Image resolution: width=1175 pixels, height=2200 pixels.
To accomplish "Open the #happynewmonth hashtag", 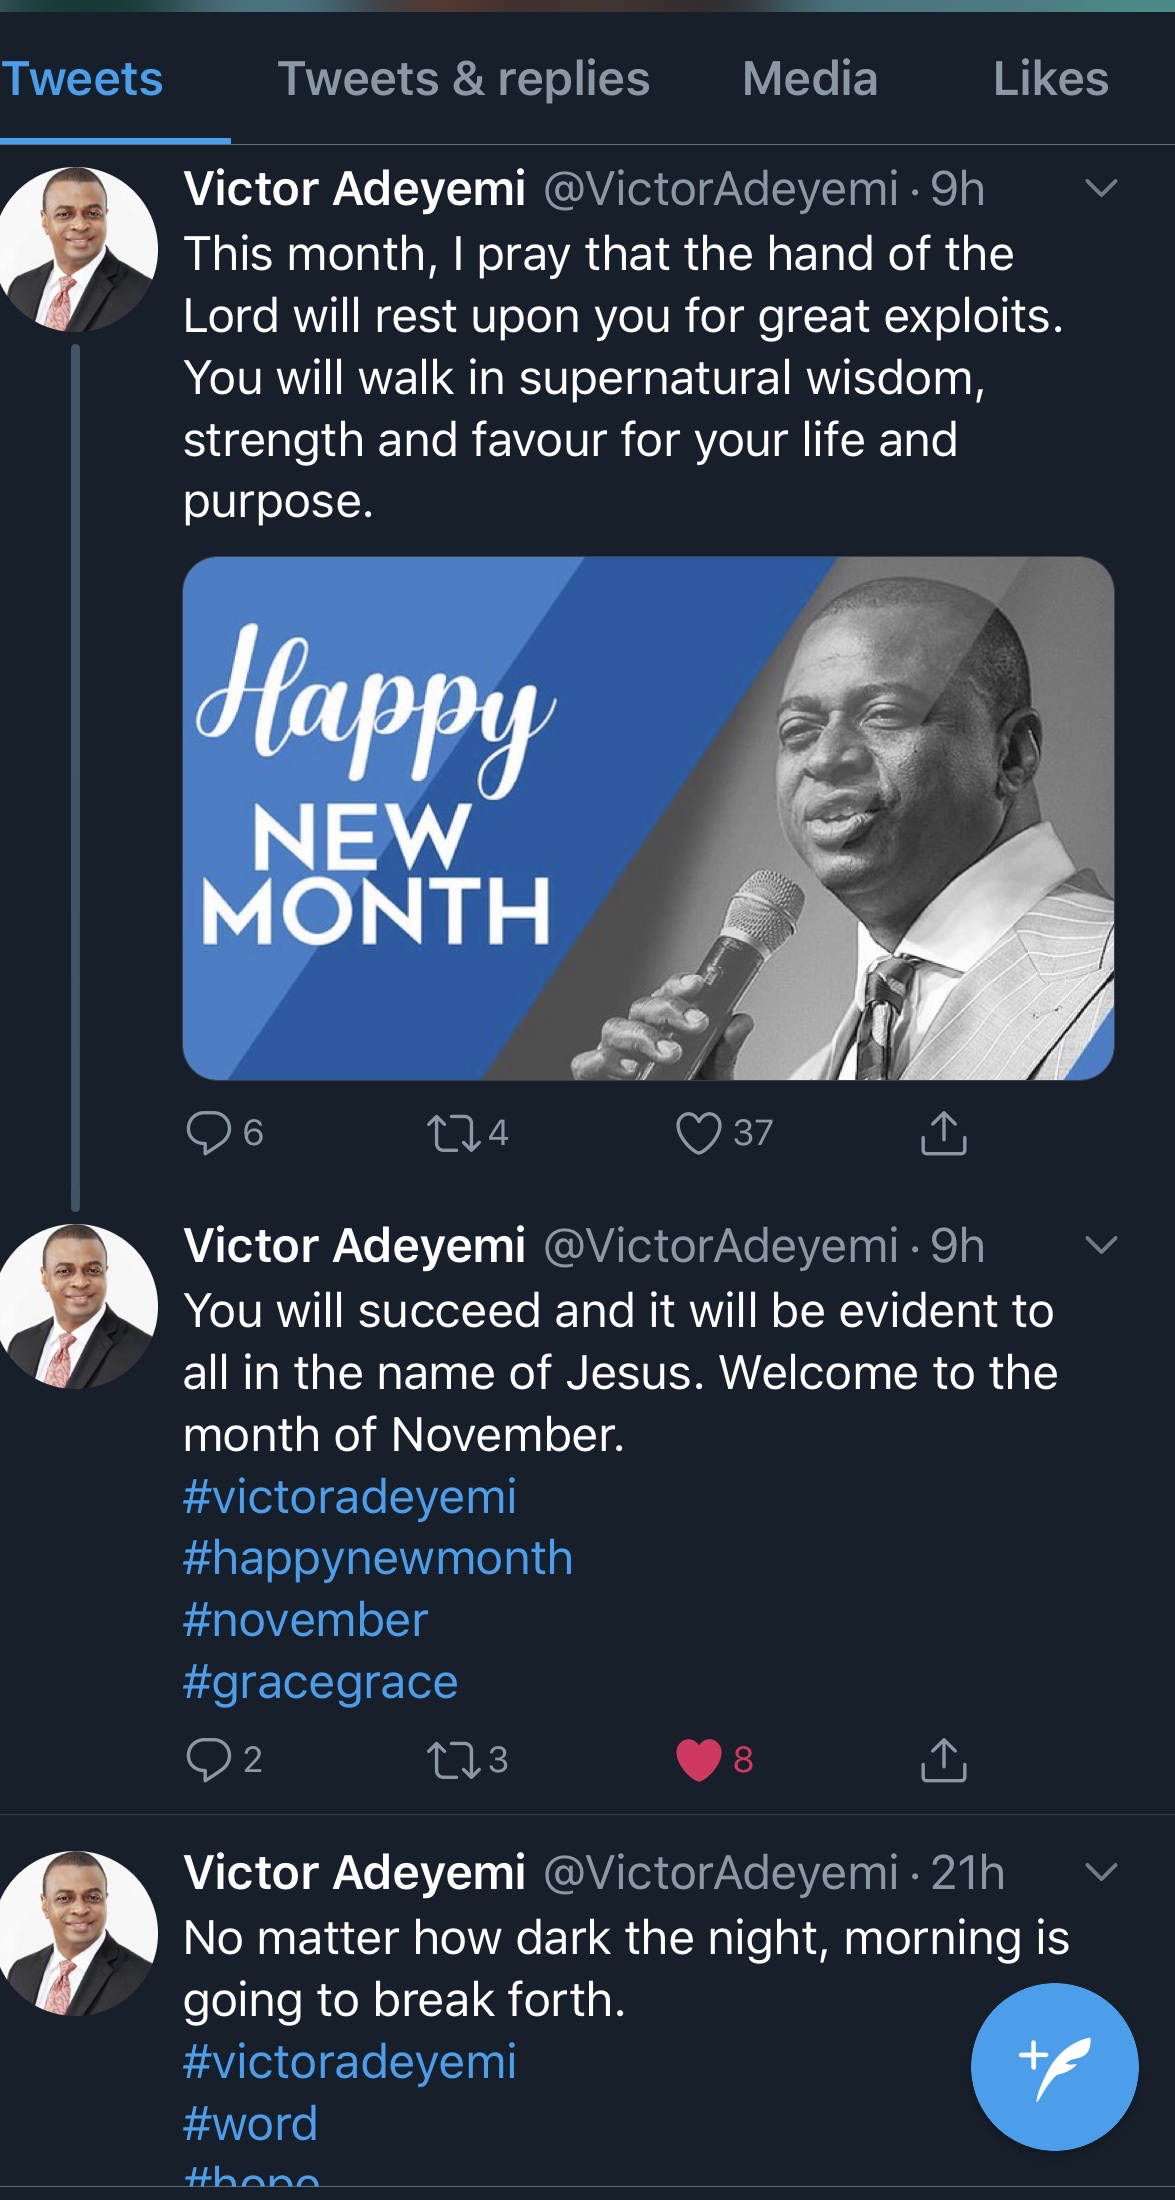I will coord(378,1558).
